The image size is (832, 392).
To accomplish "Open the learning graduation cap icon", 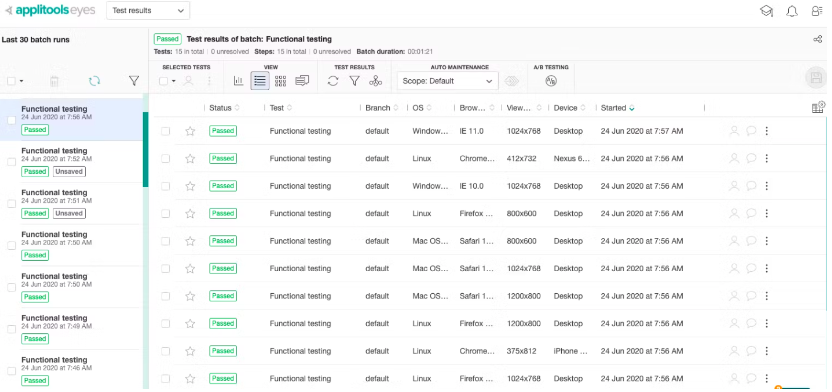I will pyautogui.click(x=766, y=11).
